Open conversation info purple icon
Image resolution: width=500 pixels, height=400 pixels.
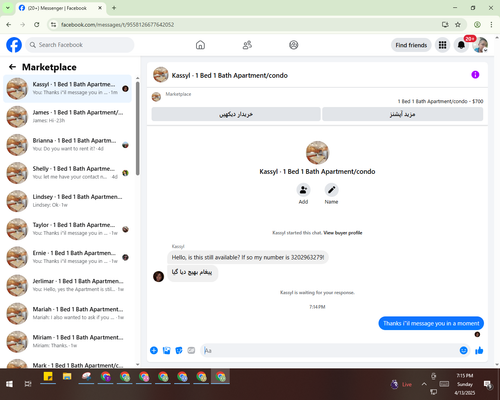475,75
